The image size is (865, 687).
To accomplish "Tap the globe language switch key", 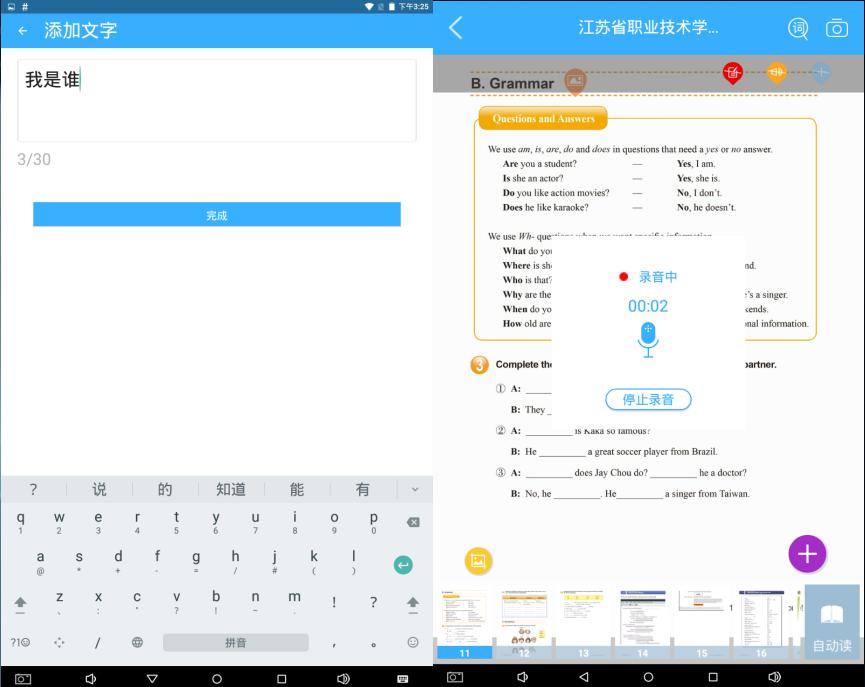I will pyautogui.click(x=137, y=642).
